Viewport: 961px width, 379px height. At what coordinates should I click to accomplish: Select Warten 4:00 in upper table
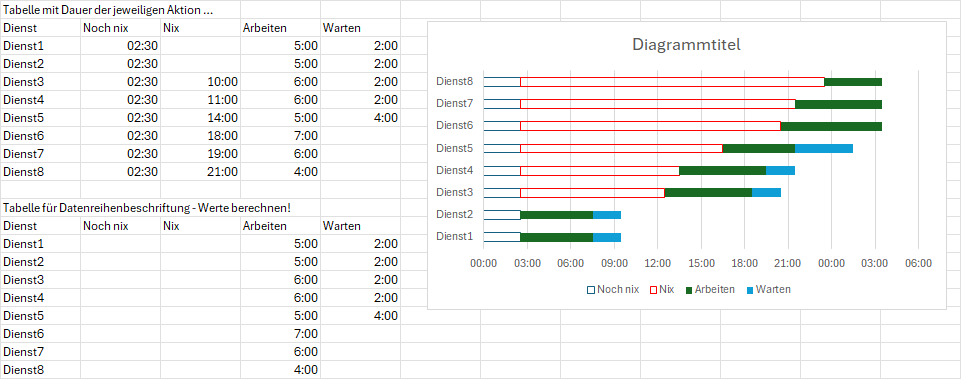(360, 118)
